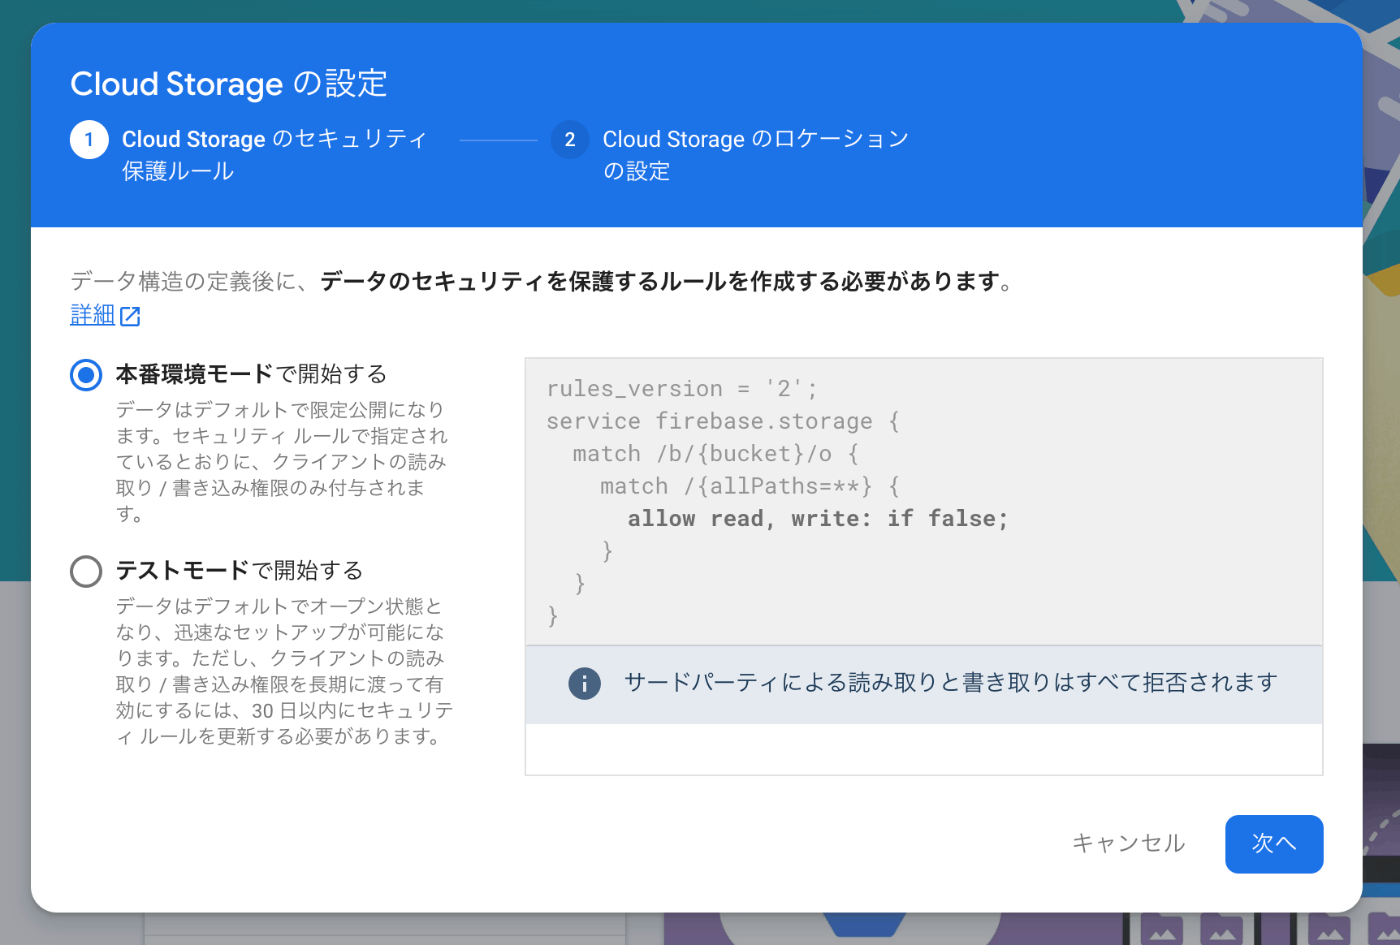
Task: Click the code line rules_version = '2';
Action: (682, 389)
